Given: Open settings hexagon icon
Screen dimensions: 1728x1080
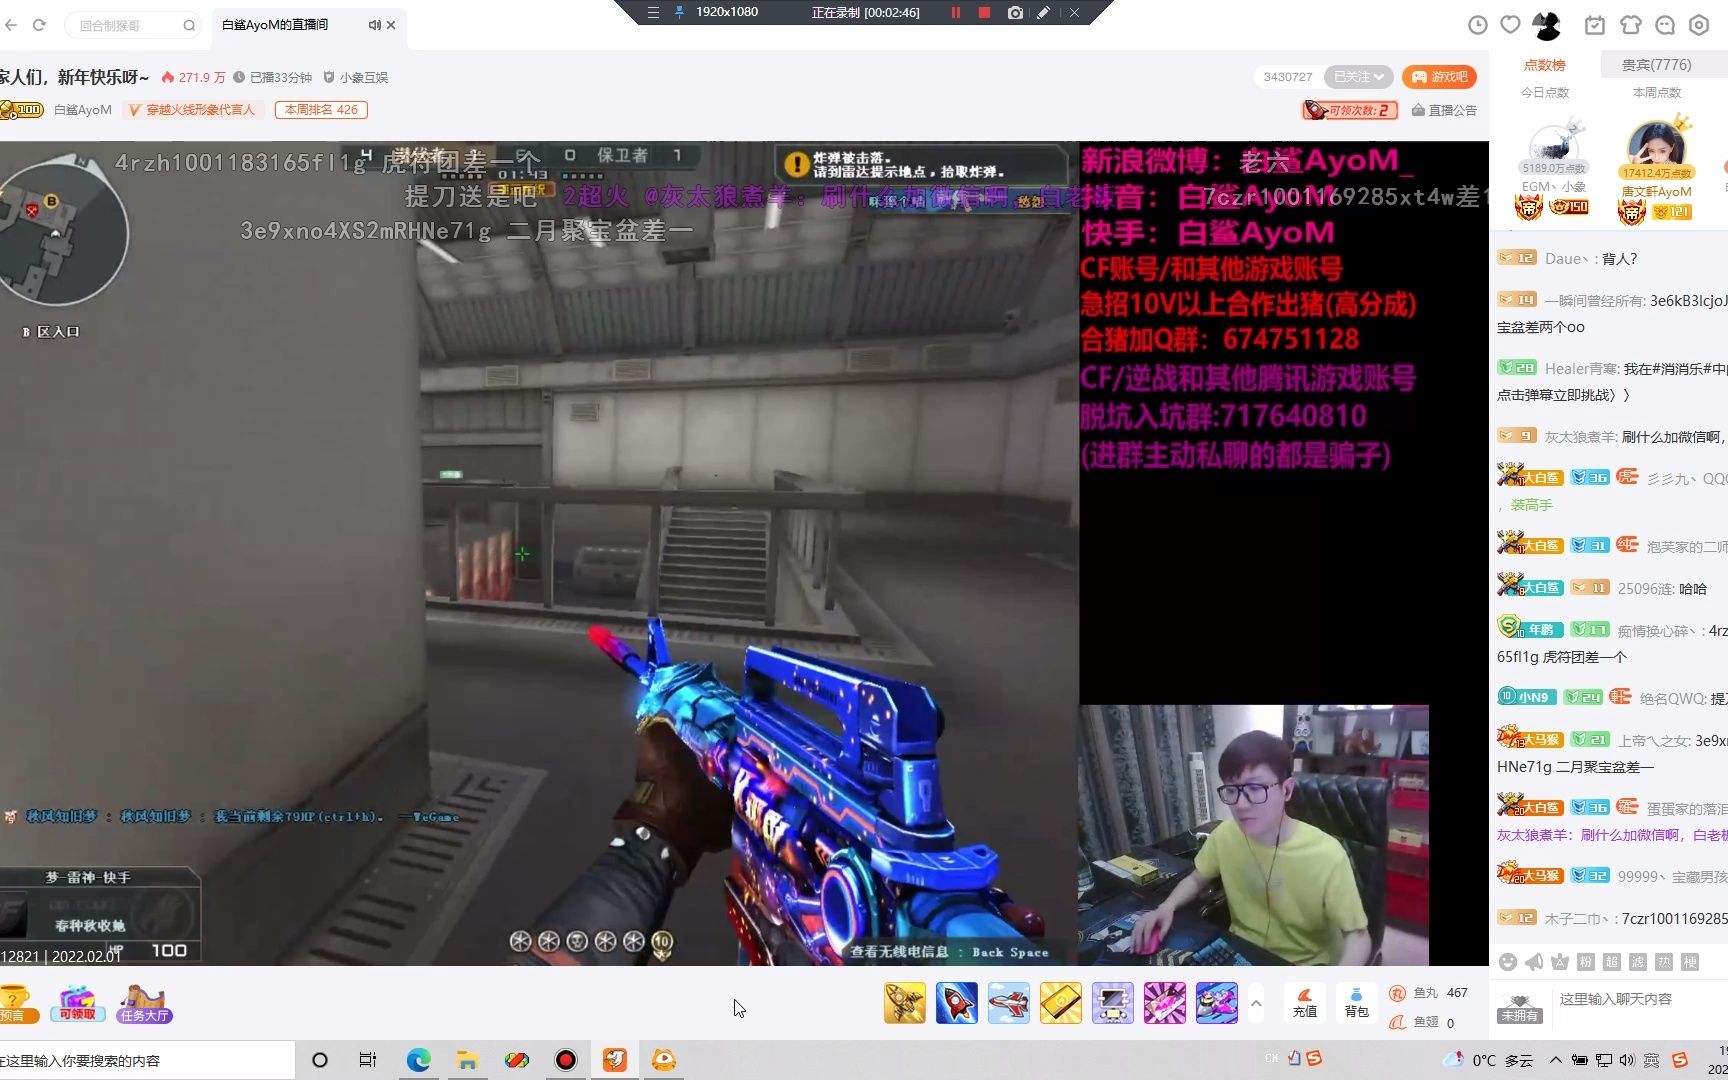Looking at the screenshot, I should coord(1699,25).
